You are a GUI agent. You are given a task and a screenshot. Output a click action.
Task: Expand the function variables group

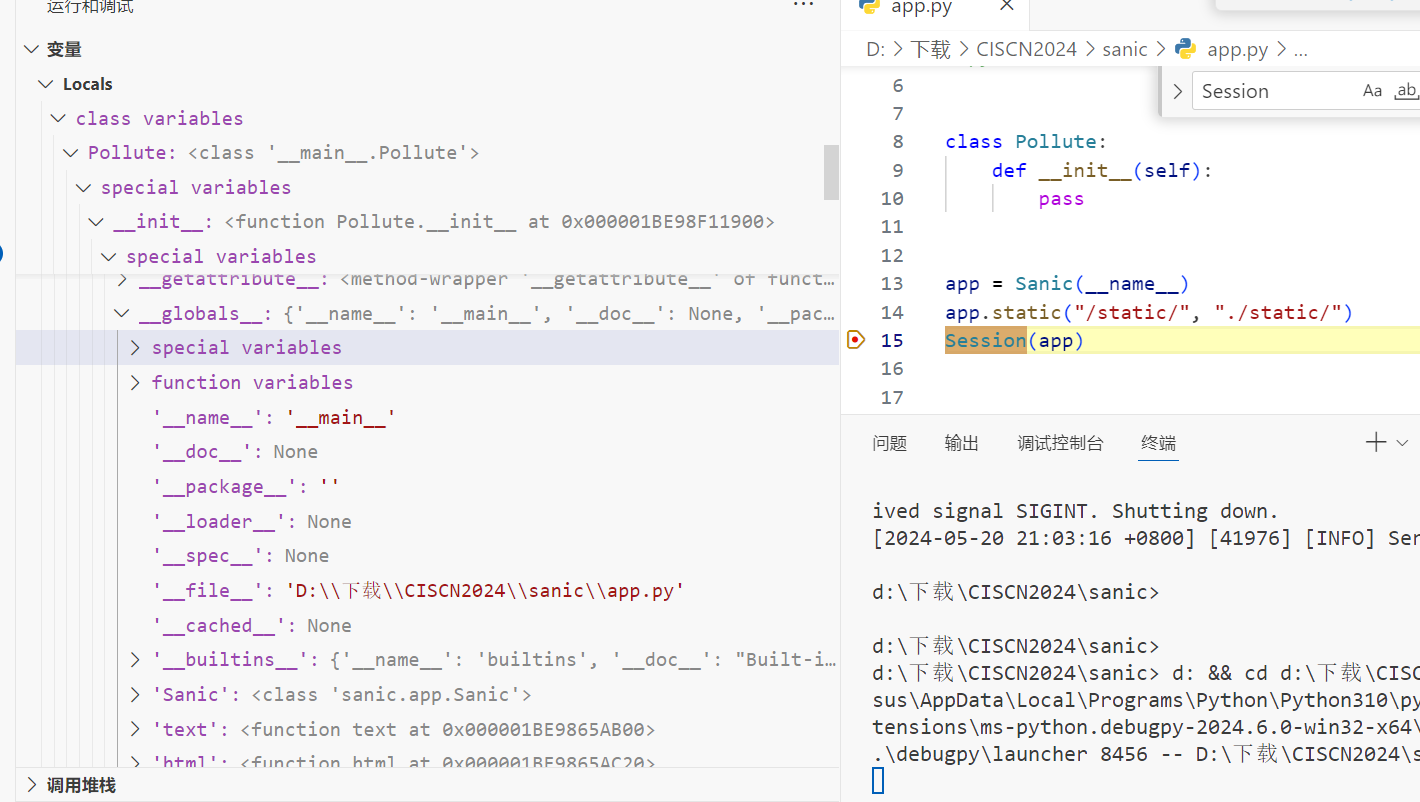[135, 383]
